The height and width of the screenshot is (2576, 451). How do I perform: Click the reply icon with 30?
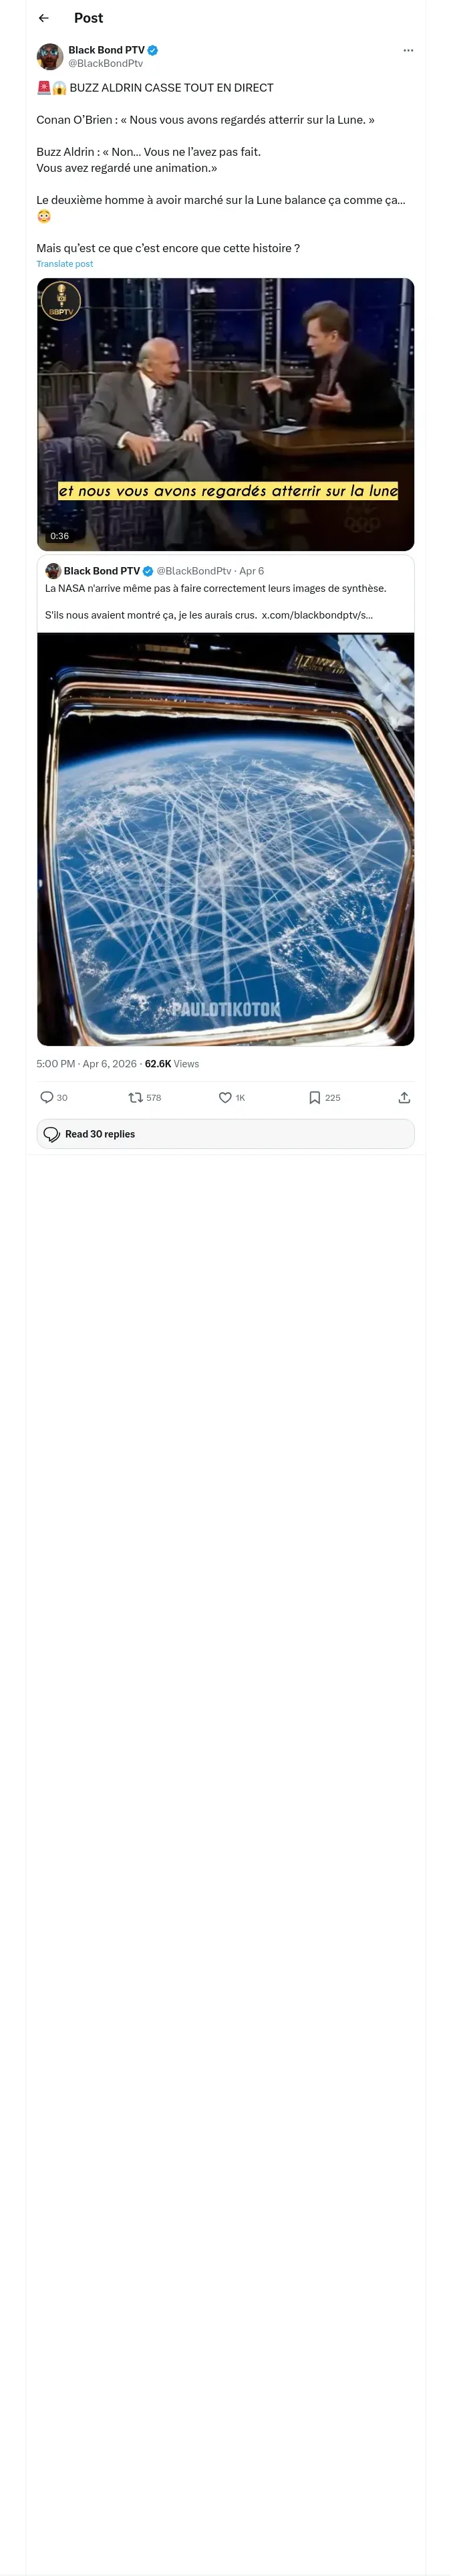(54, 1097)
